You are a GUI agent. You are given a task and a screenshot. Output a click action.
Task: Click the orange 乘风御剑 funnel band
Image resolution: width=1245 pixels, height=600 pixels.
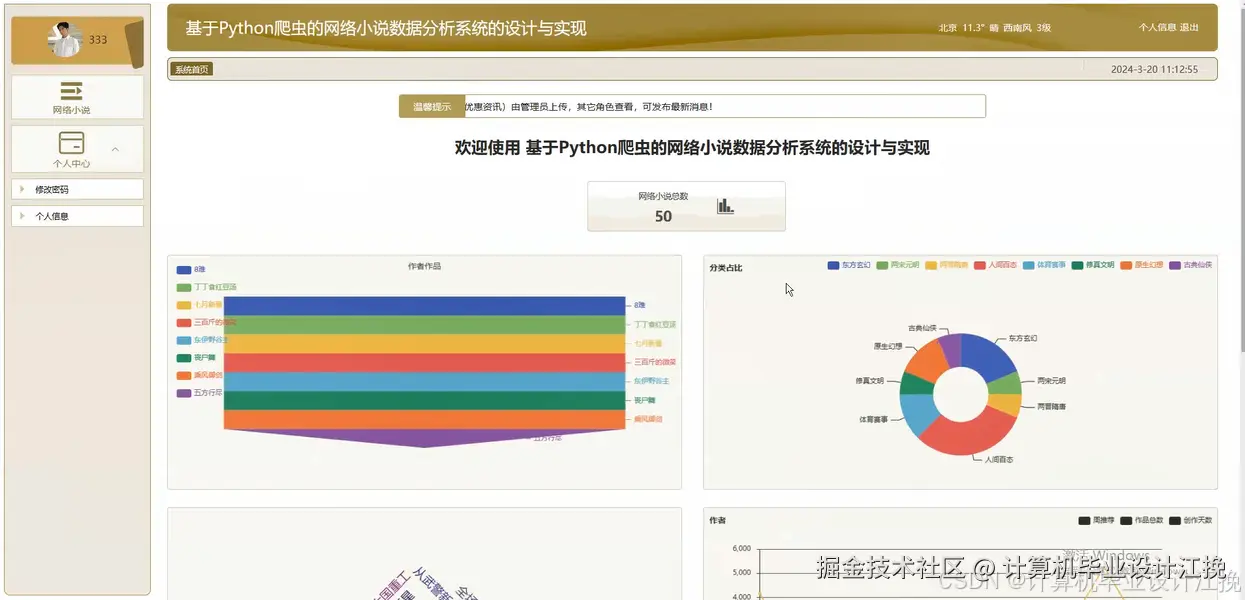coord(425,420)
